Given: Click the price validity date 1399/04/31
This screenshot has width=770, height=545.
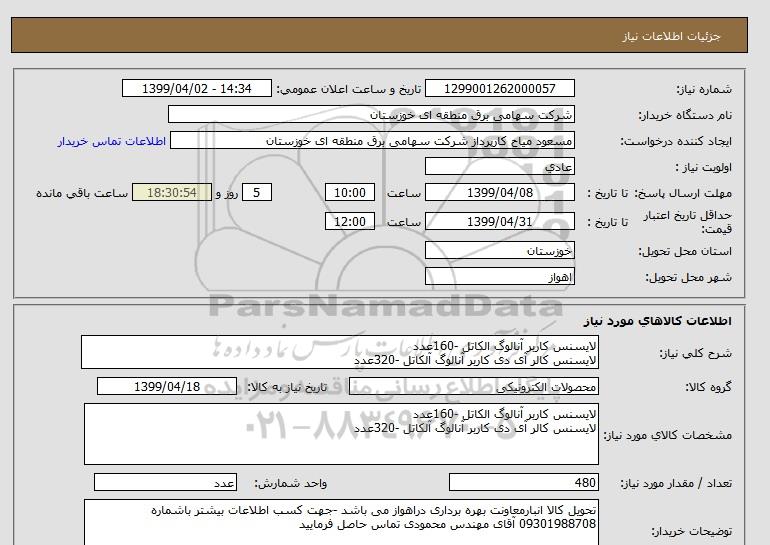Looking at the screenshot, I should click(x=500, y=222).
